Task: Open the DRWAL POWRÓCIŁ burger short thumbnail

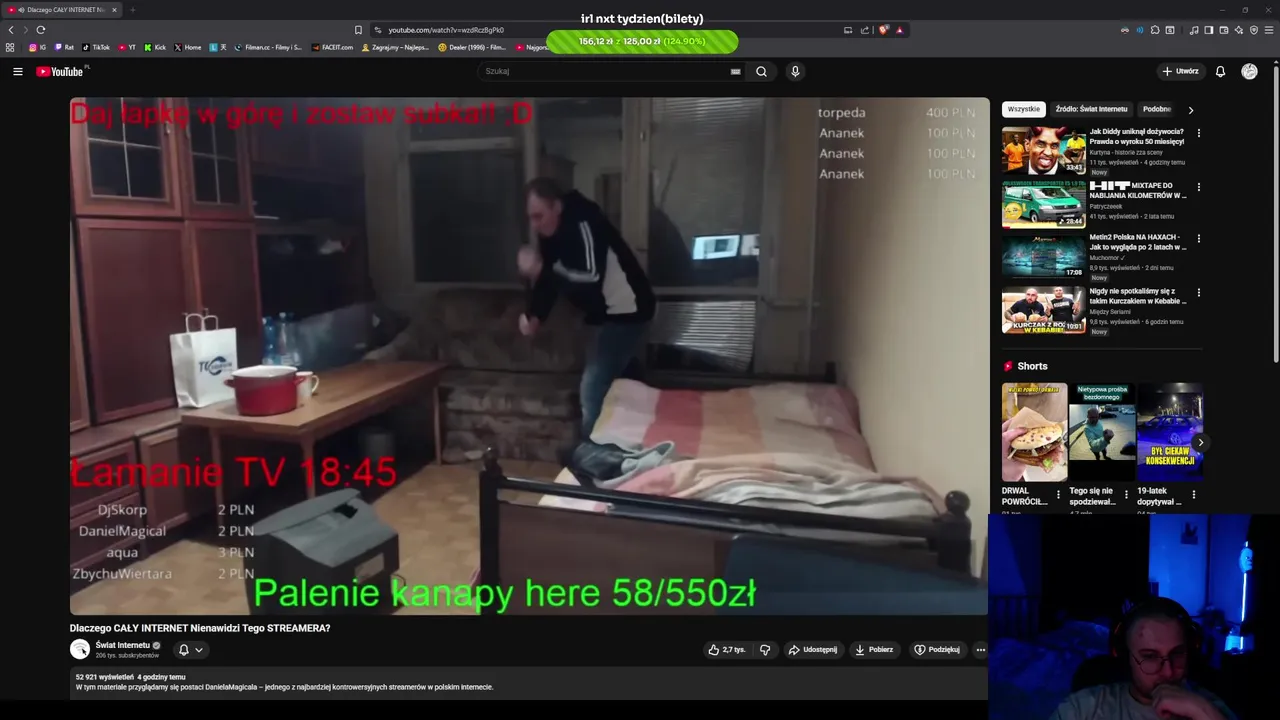Action: point(1034,432)
